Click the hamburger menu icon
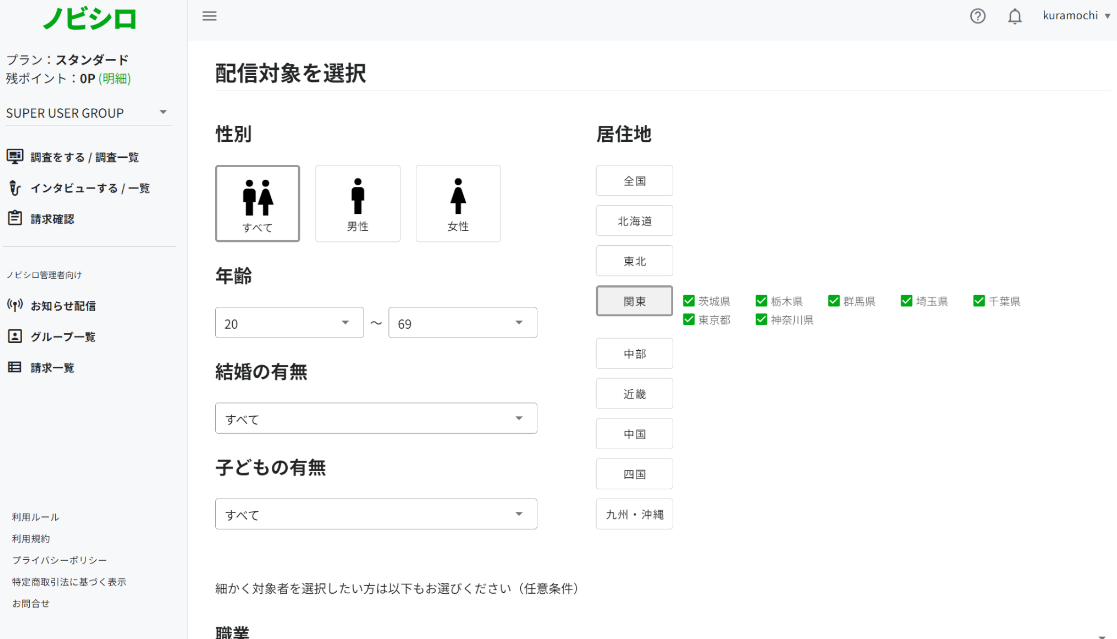 point(209,16)
